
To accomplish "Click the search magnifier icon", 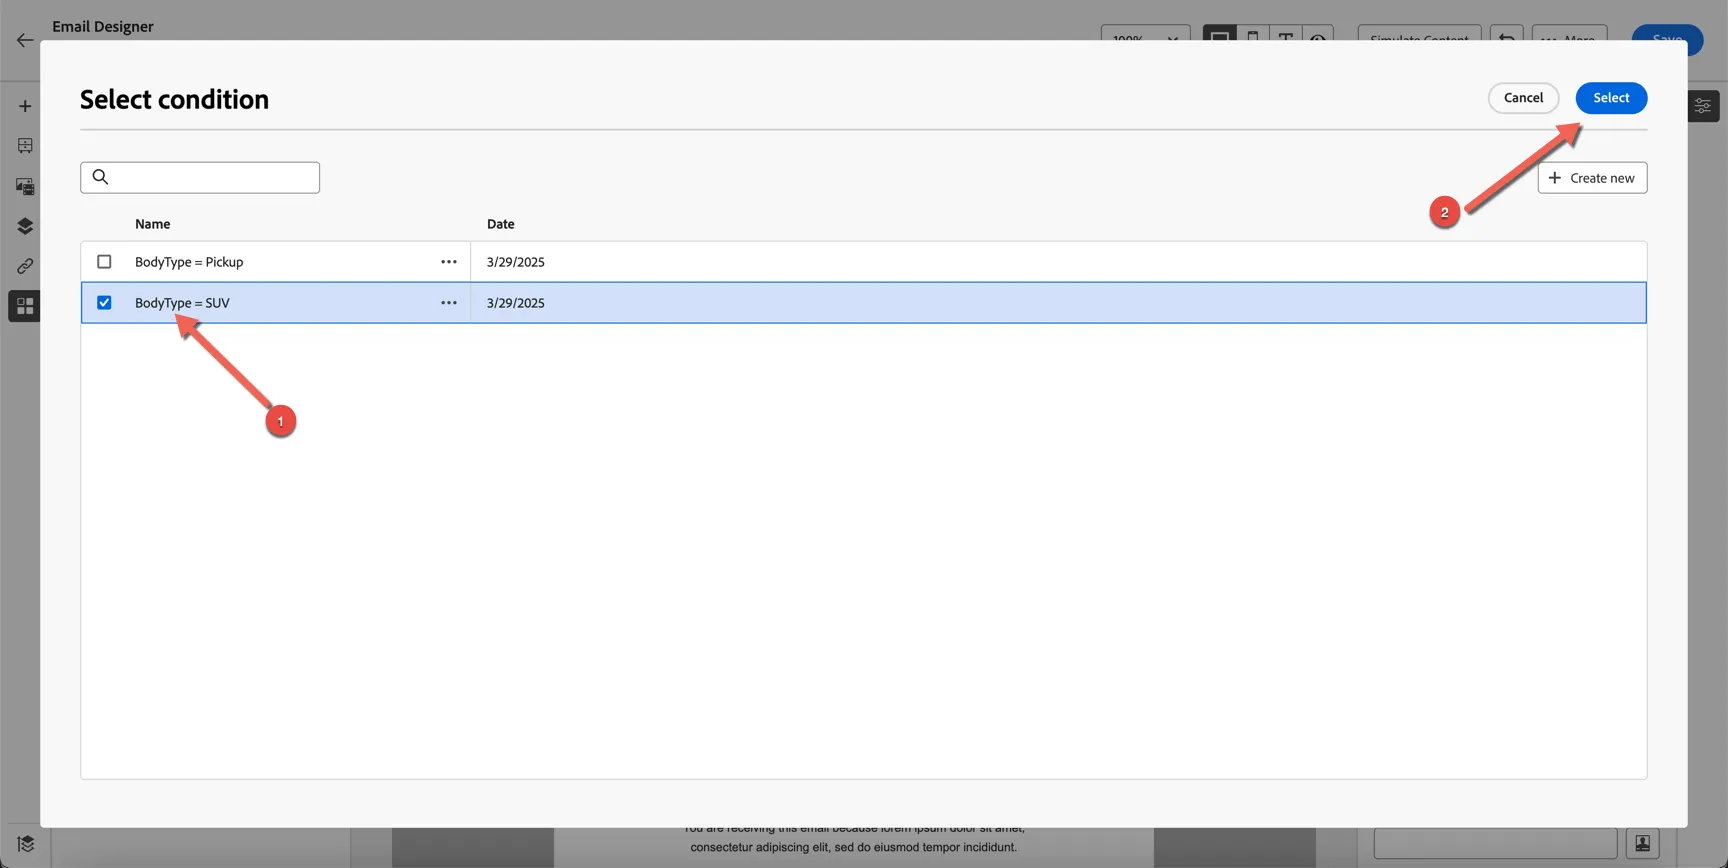I will coord(100,177).
